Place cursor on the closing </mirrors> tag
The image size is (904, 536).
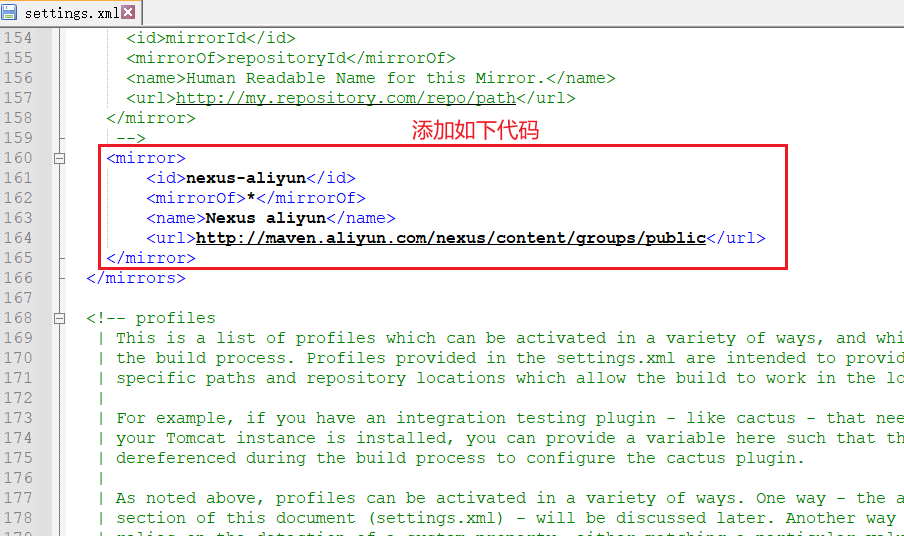pos(136,278)
